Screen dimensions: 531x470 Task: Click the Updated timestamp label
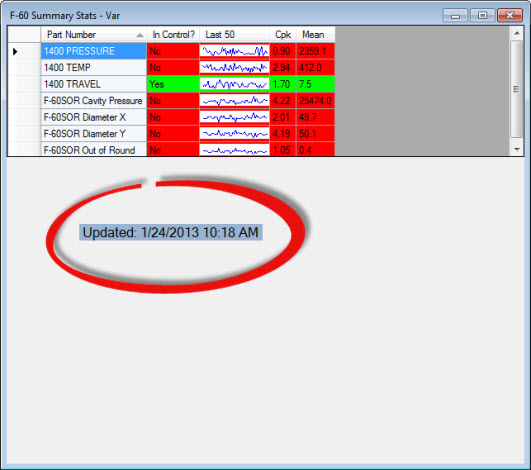pyautogui.click(x=171, y=232)
